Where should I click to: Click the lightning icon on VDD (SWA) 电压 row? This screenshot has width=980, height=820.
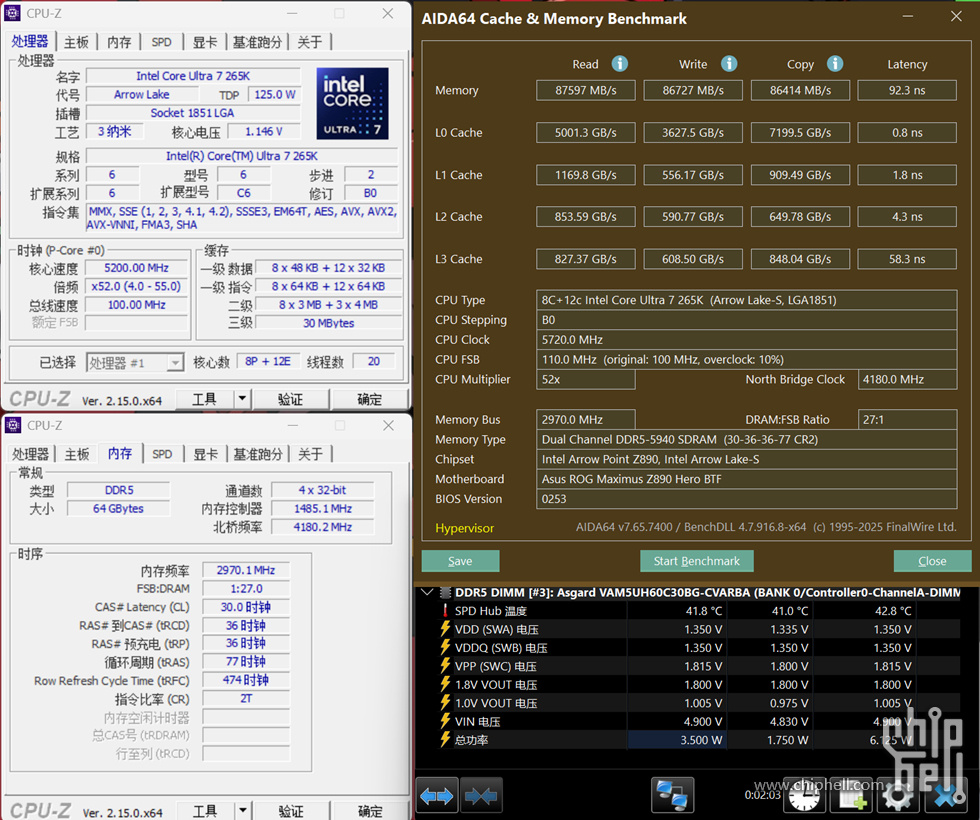pos(445,629)
